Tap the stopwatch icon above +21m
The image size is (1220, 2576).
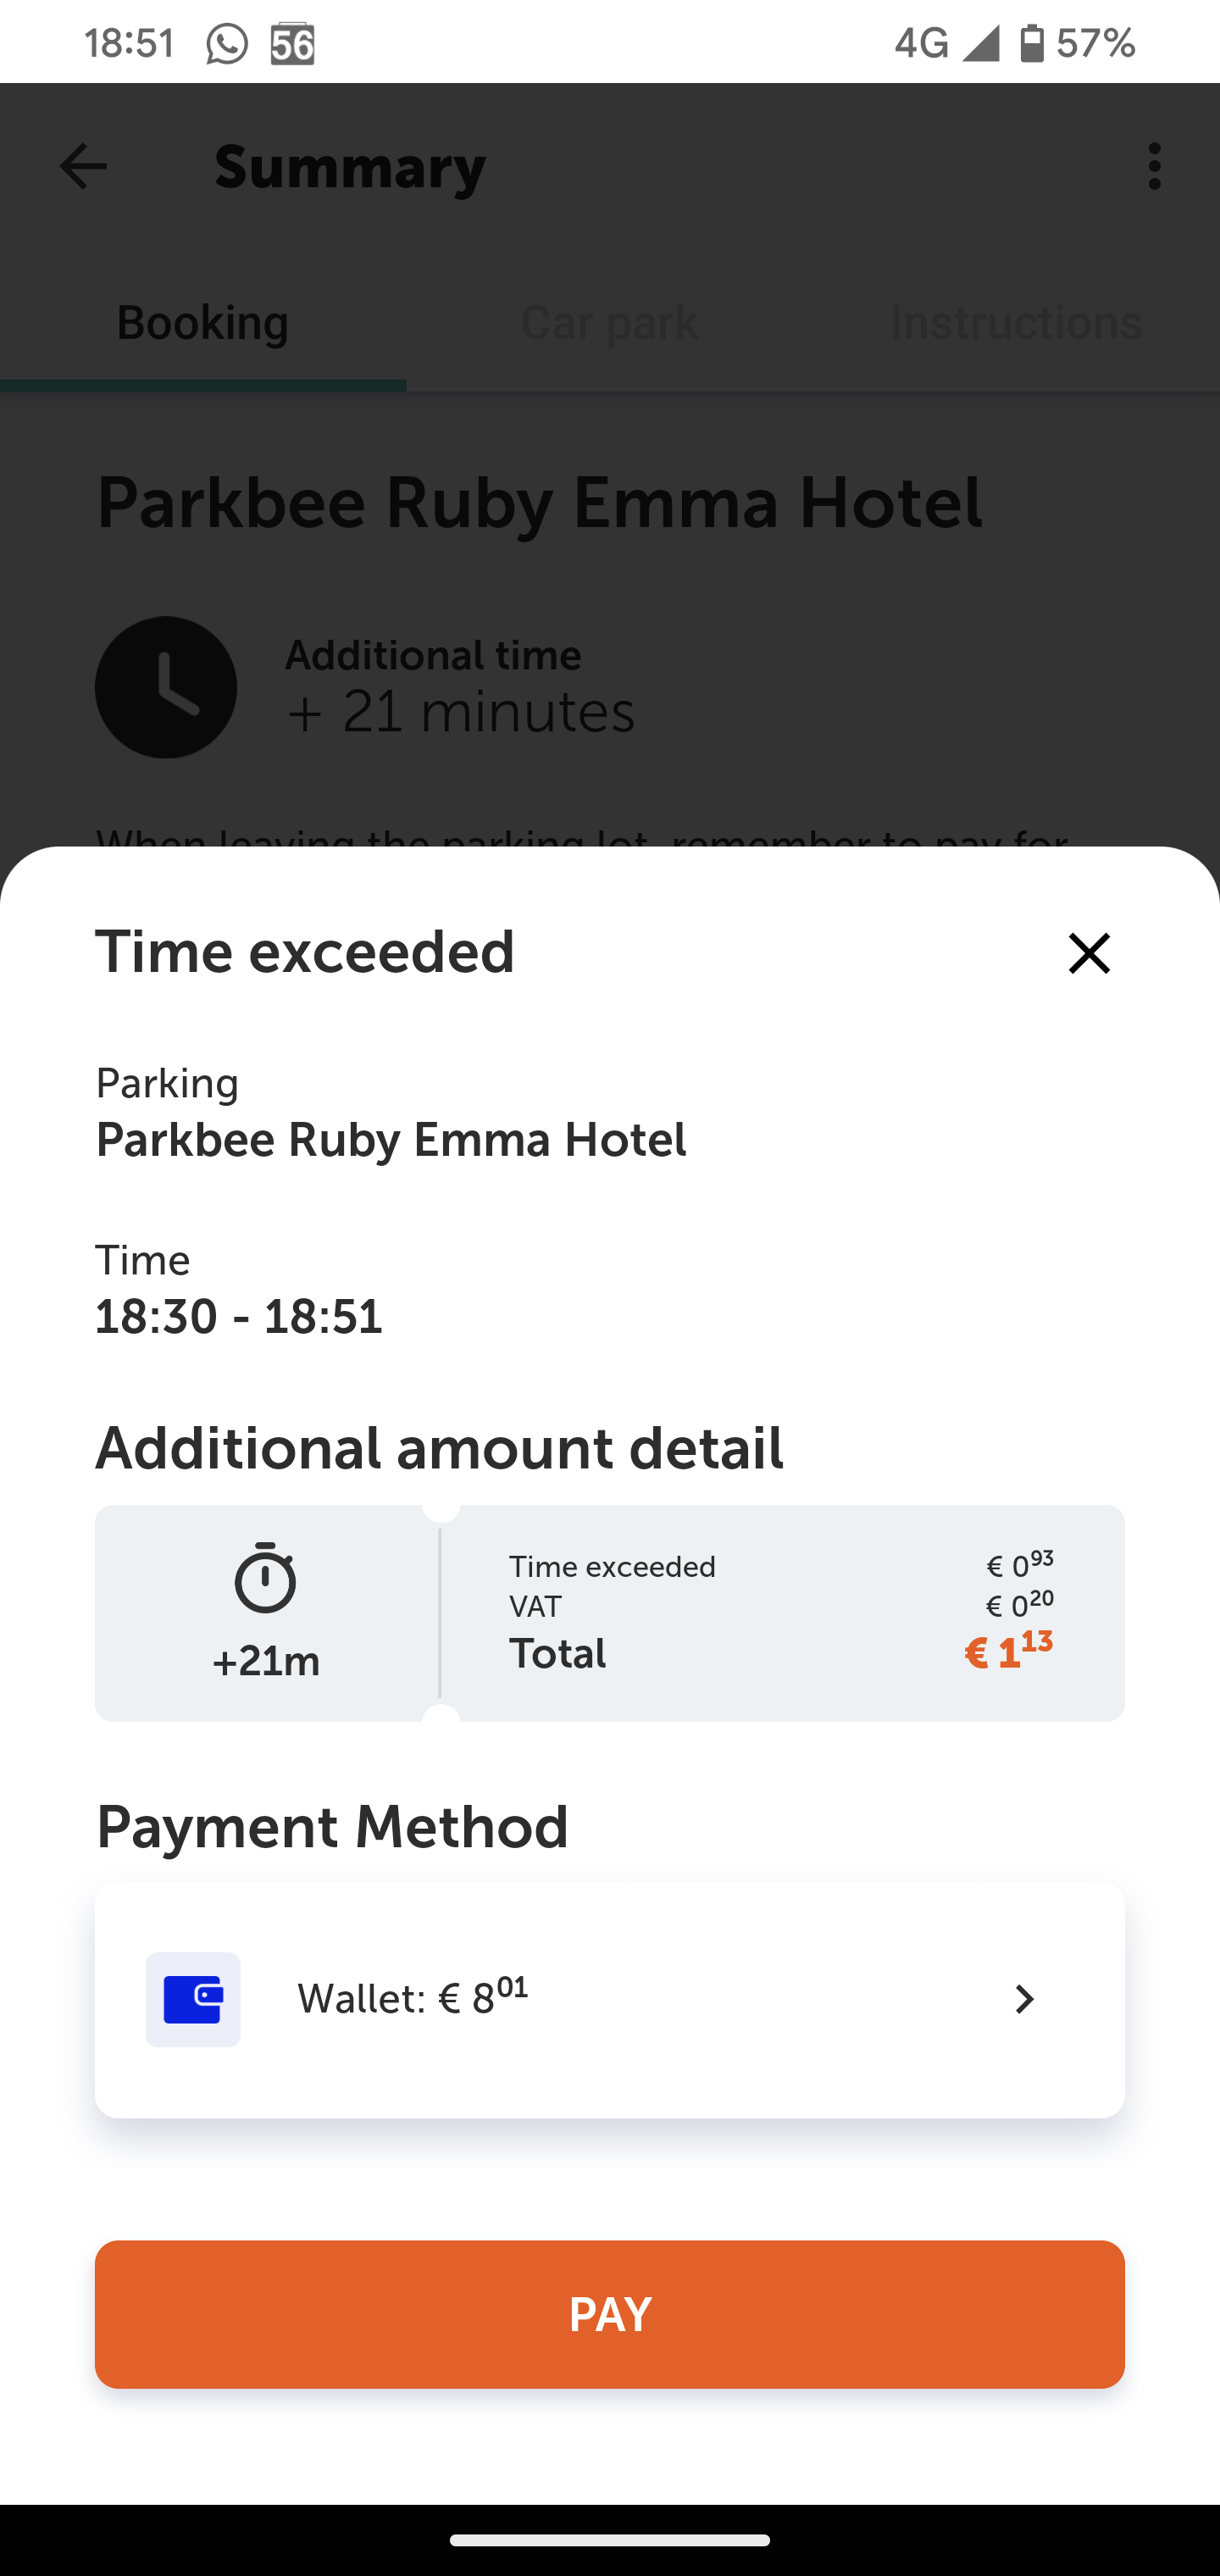click(265, 1579)
